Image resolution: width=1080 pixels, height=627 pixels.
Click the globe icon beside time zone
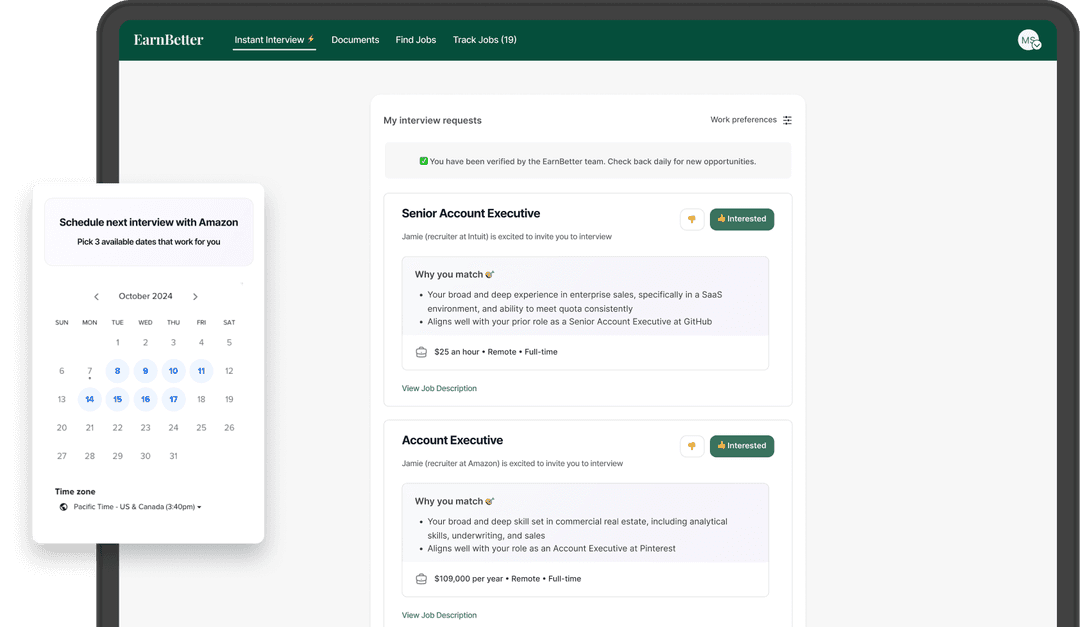pyautogui.click(x=64, y=507)
